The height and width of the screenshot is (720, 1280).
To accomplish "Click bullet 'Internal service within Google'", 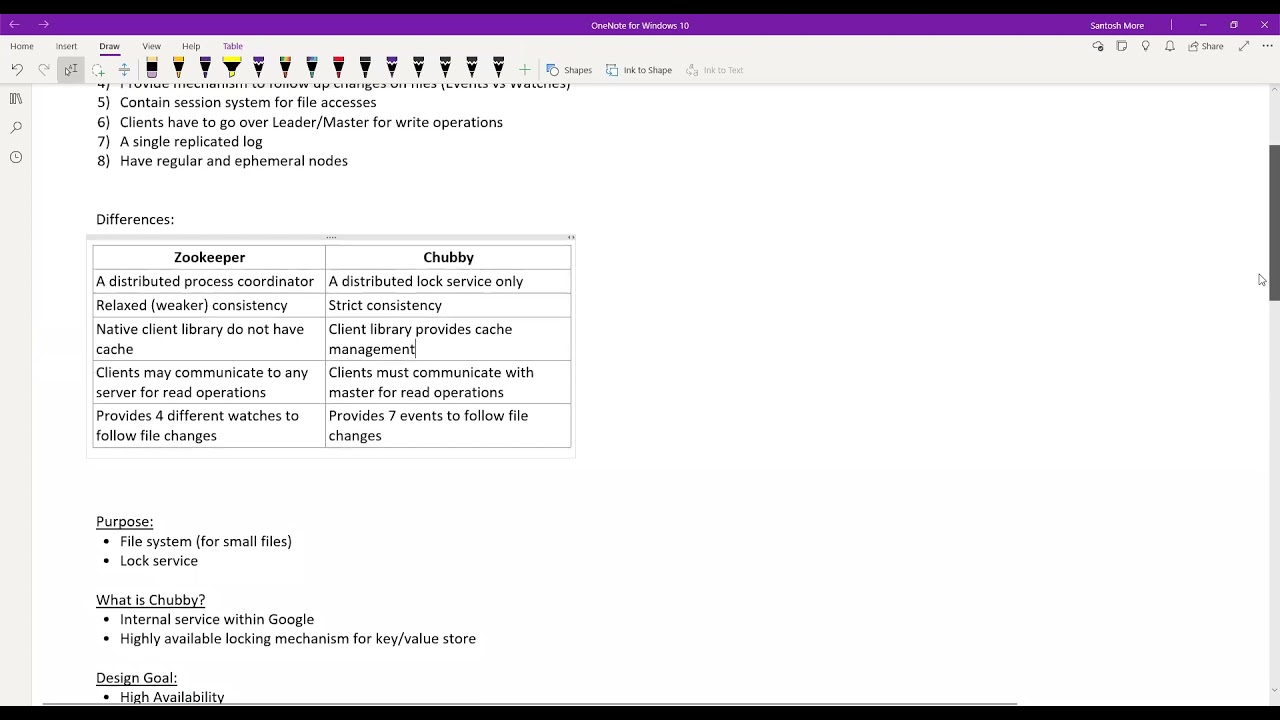I will pyautogui.click(x=217, y=619).
